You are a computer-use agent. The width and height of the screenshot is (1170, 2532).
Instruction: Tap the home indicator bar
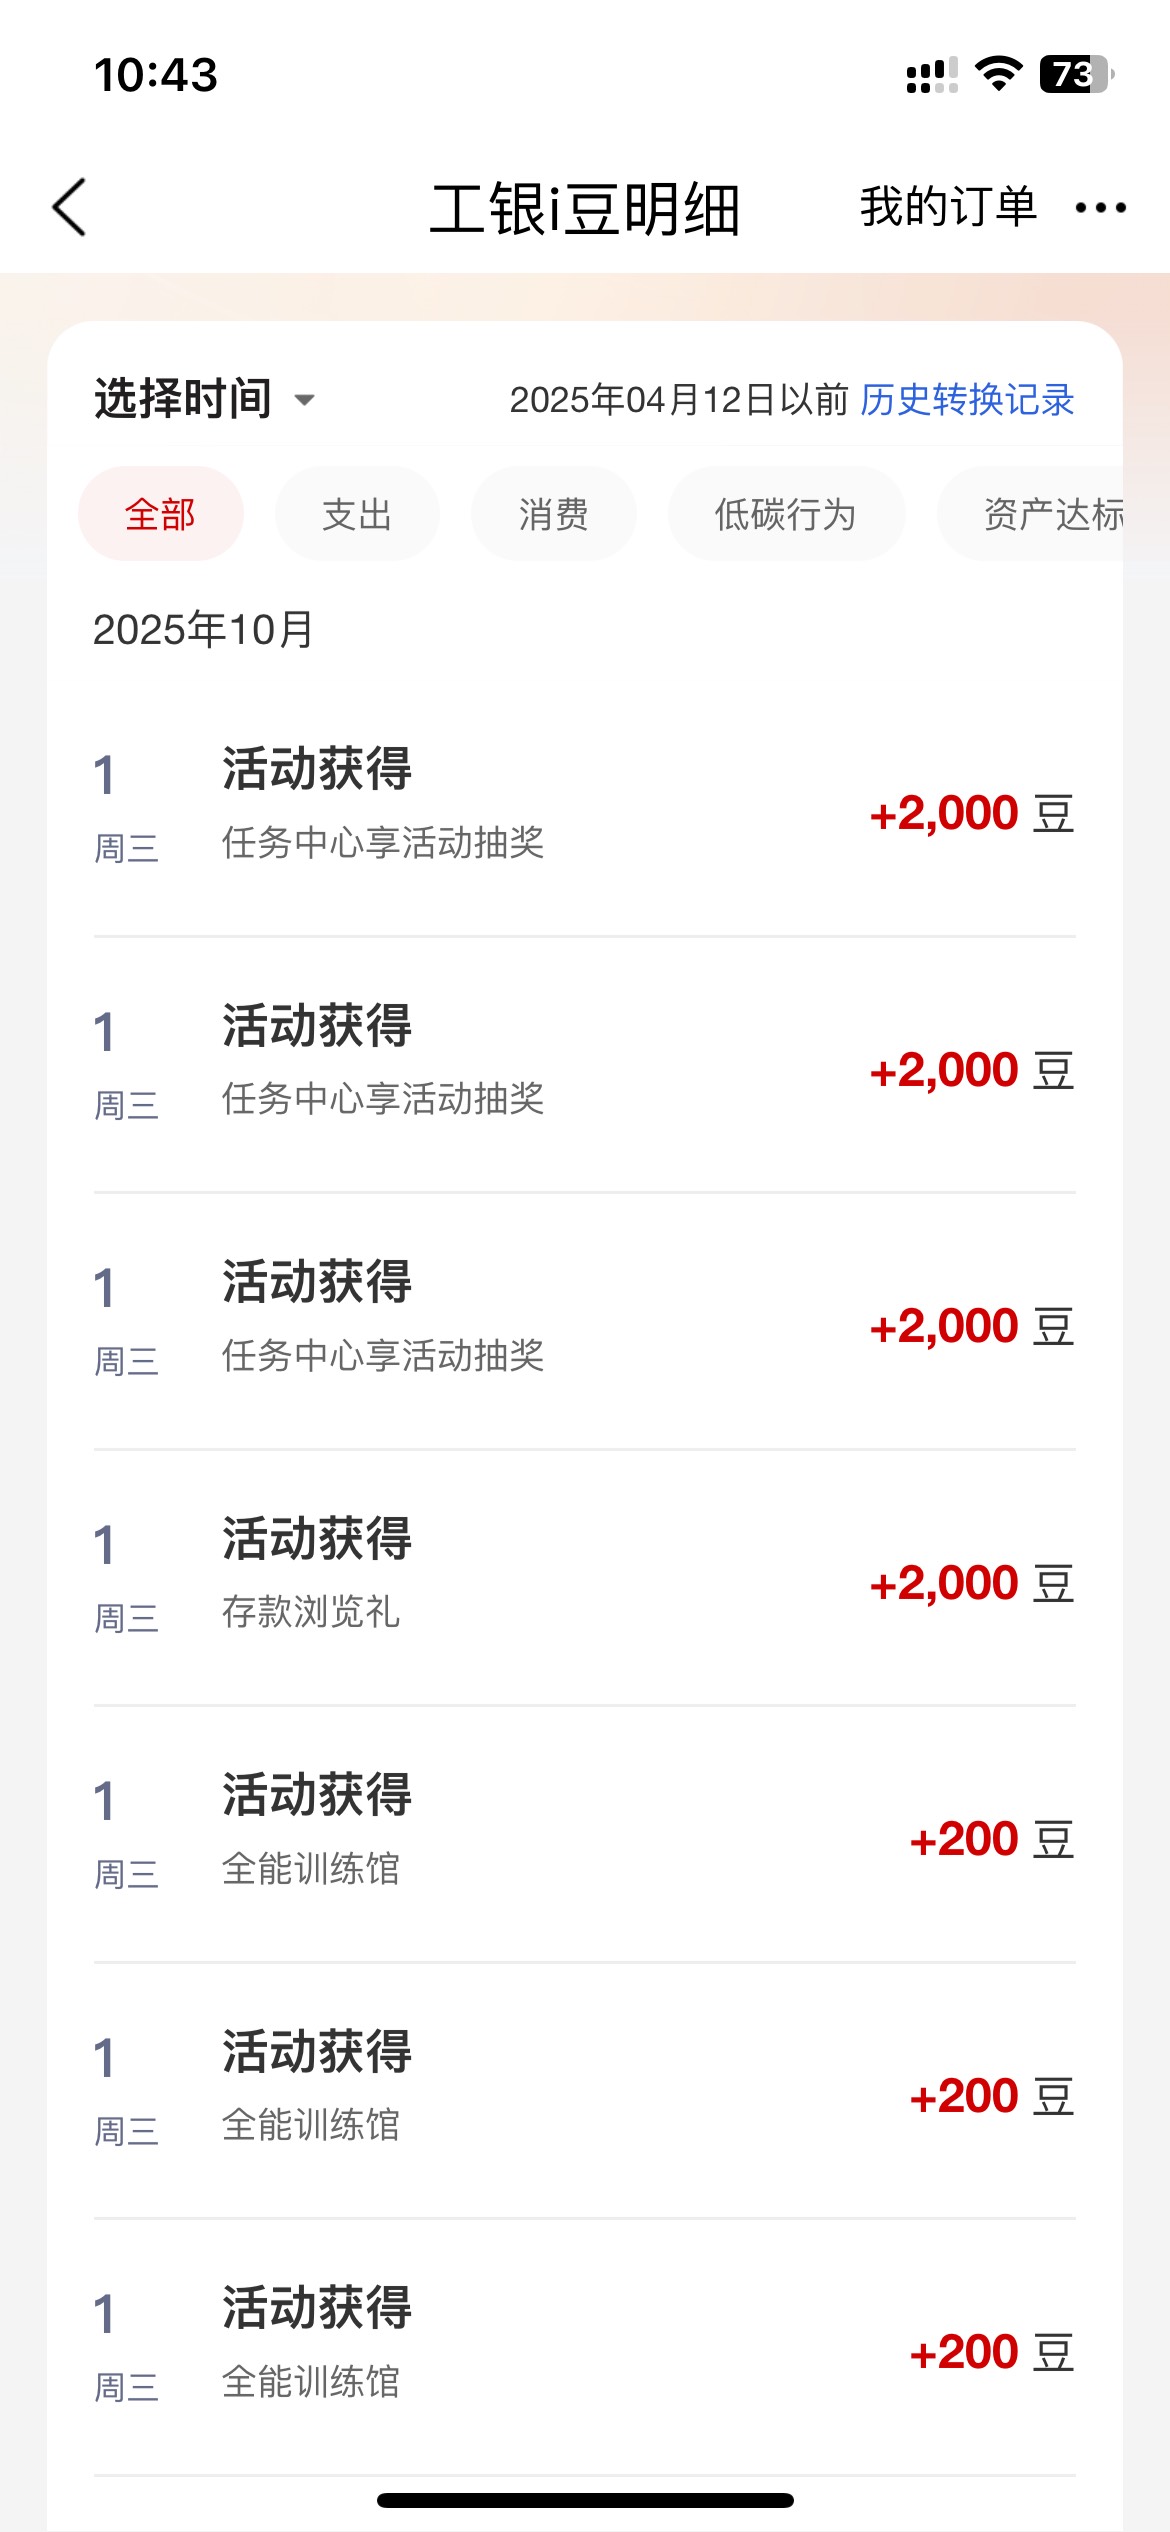(x=585, y=2500)
